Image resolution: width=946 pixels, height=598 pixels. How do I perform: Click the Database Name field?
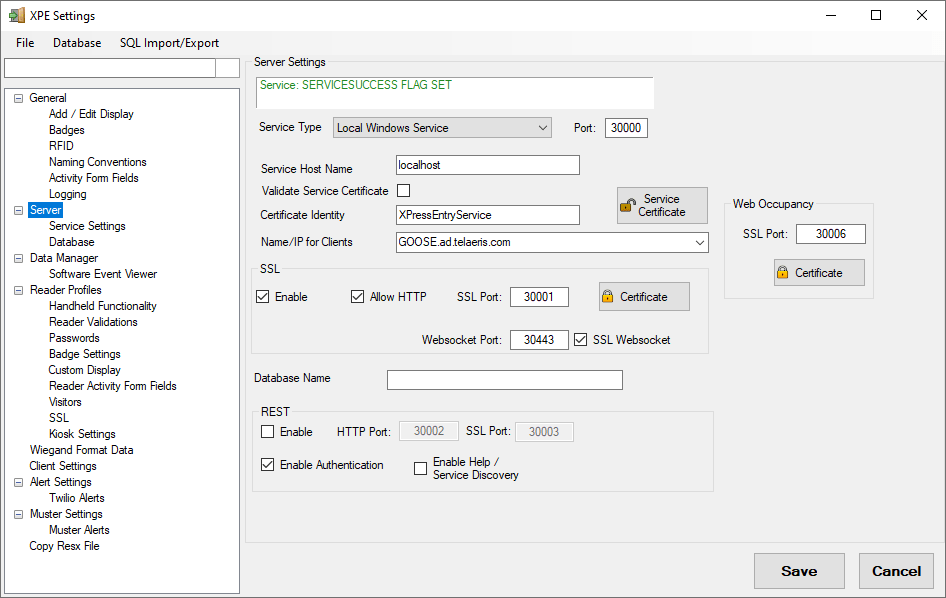pyautogui.click(x=504, y=380)
